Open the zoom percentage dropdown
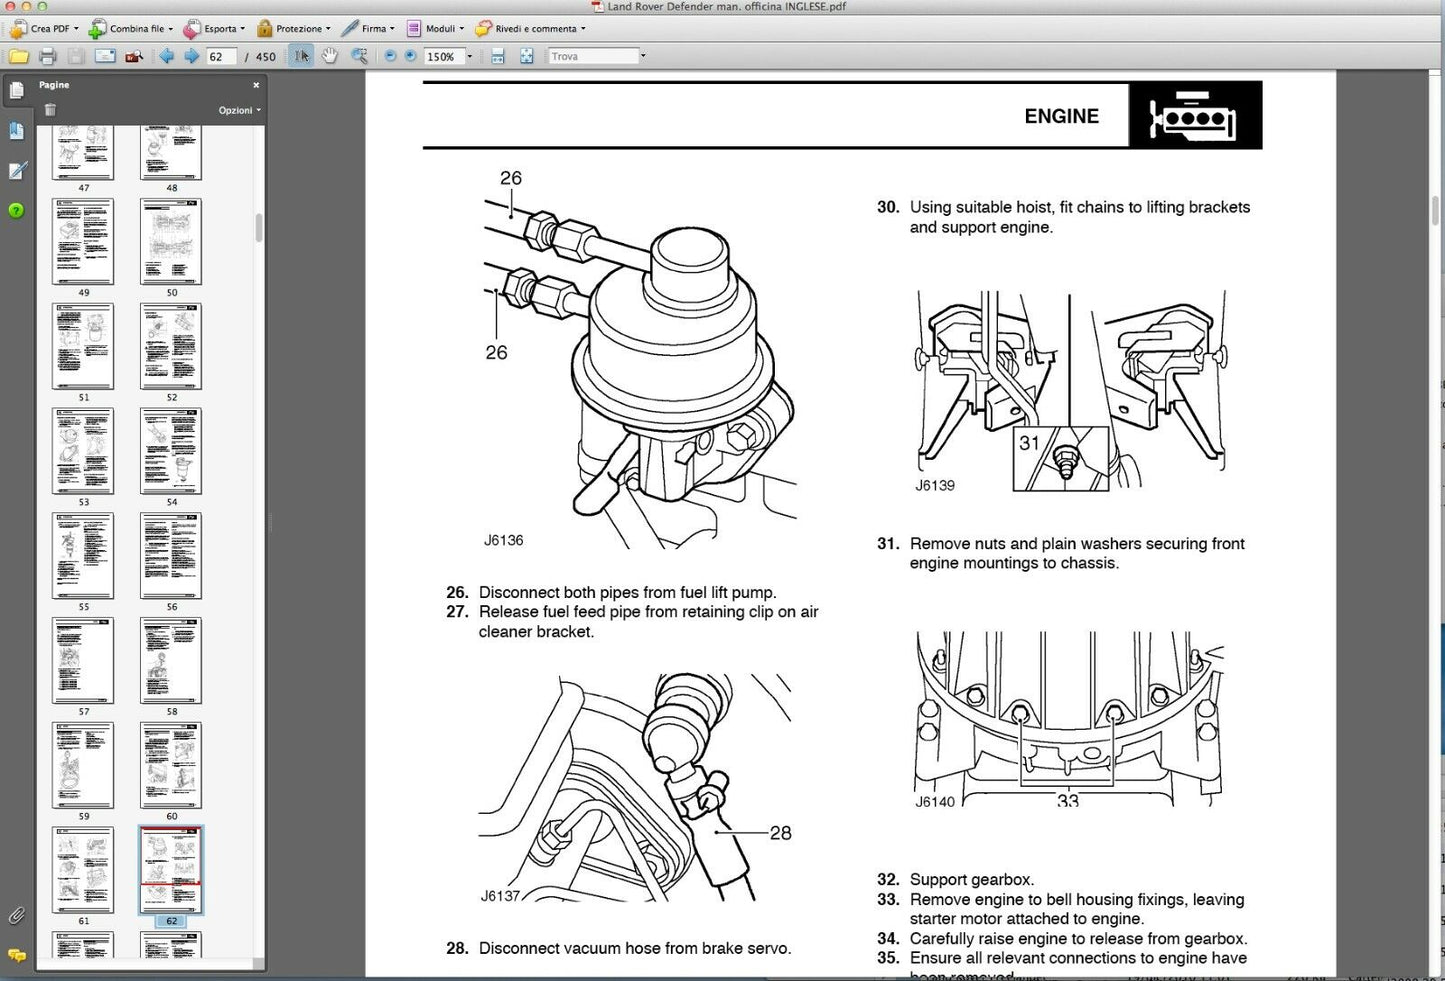Image resolution: width=1445 pixels, height=981 pixels. point(470,57)
